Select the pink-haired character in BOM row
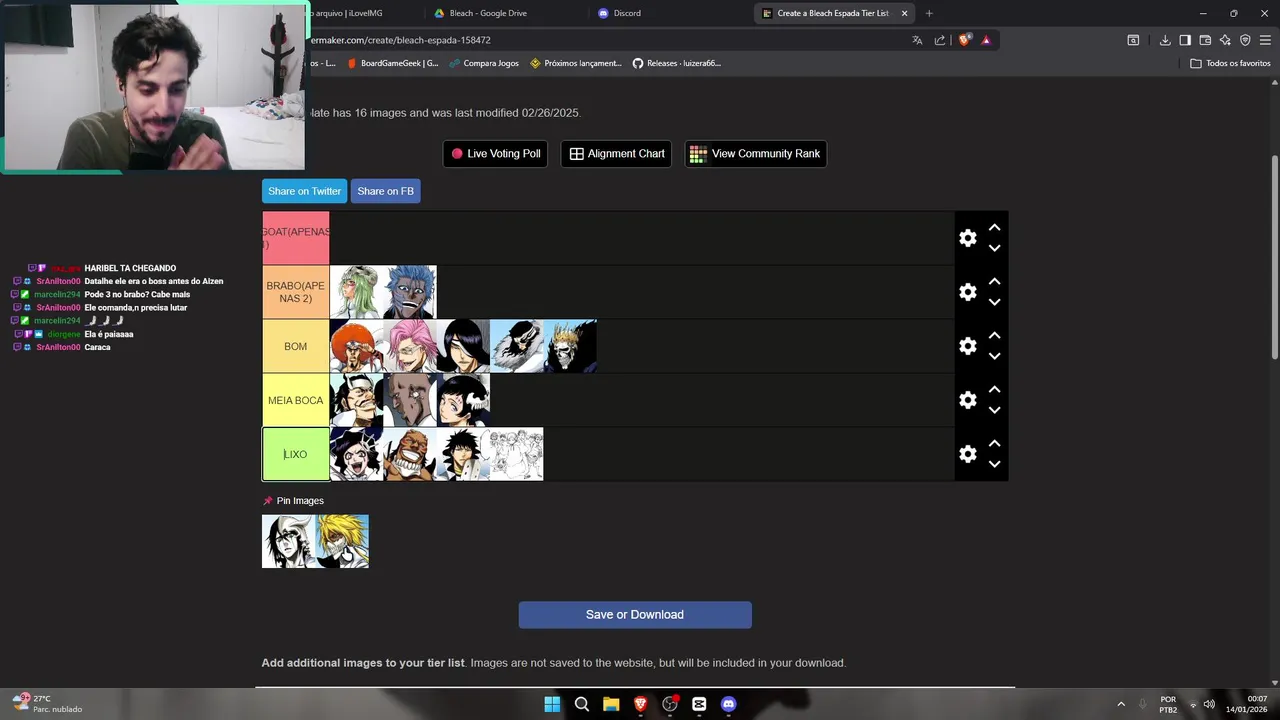This screenshot has width=1280, height=720. point(410,346)
